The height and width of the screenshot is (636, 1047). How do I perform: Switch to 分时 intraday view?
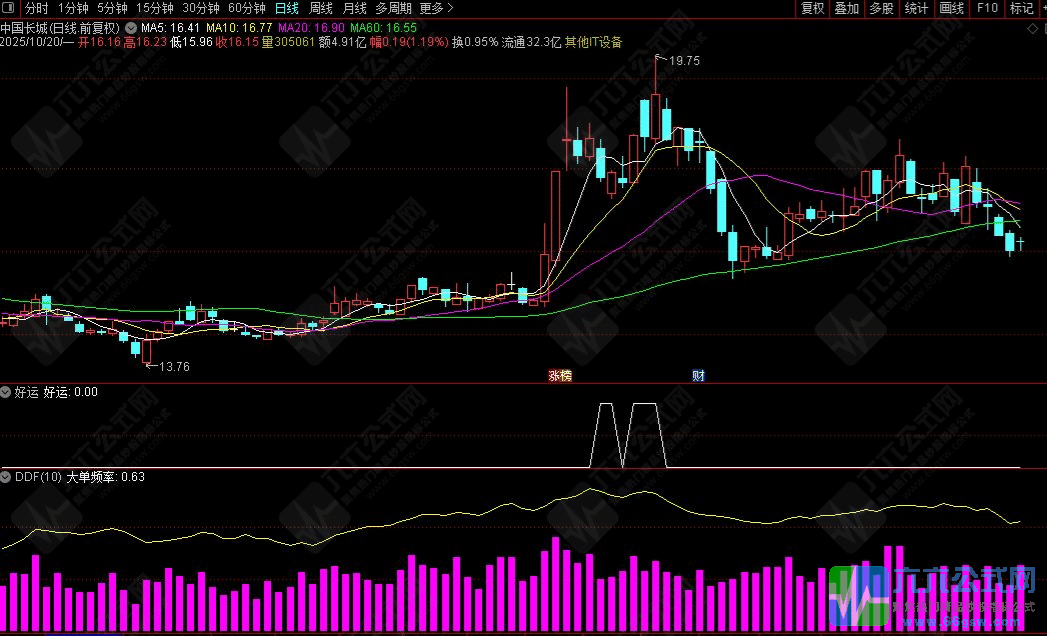(36, 8)
